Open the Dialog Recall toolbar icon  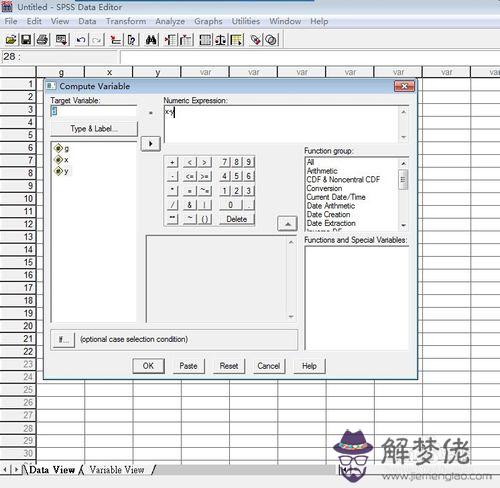click(62, 40)
